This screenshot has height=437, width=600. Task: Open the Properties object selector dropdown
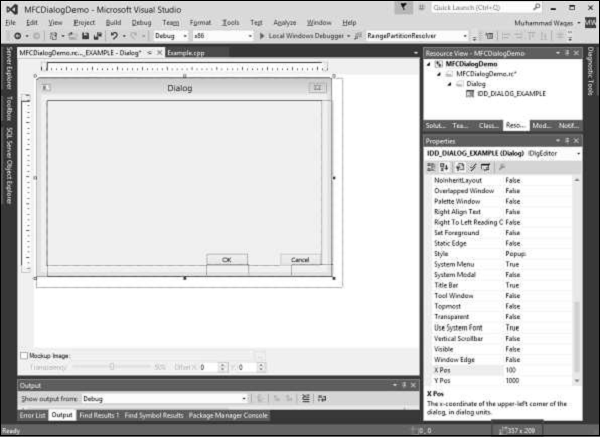coord(578,153)
